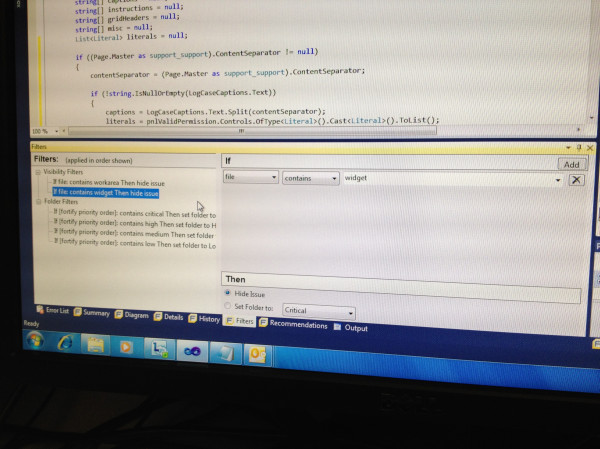Switch to the History tab
The width and height of the screenshot is (600, 449).
click(x=204, y=318)
